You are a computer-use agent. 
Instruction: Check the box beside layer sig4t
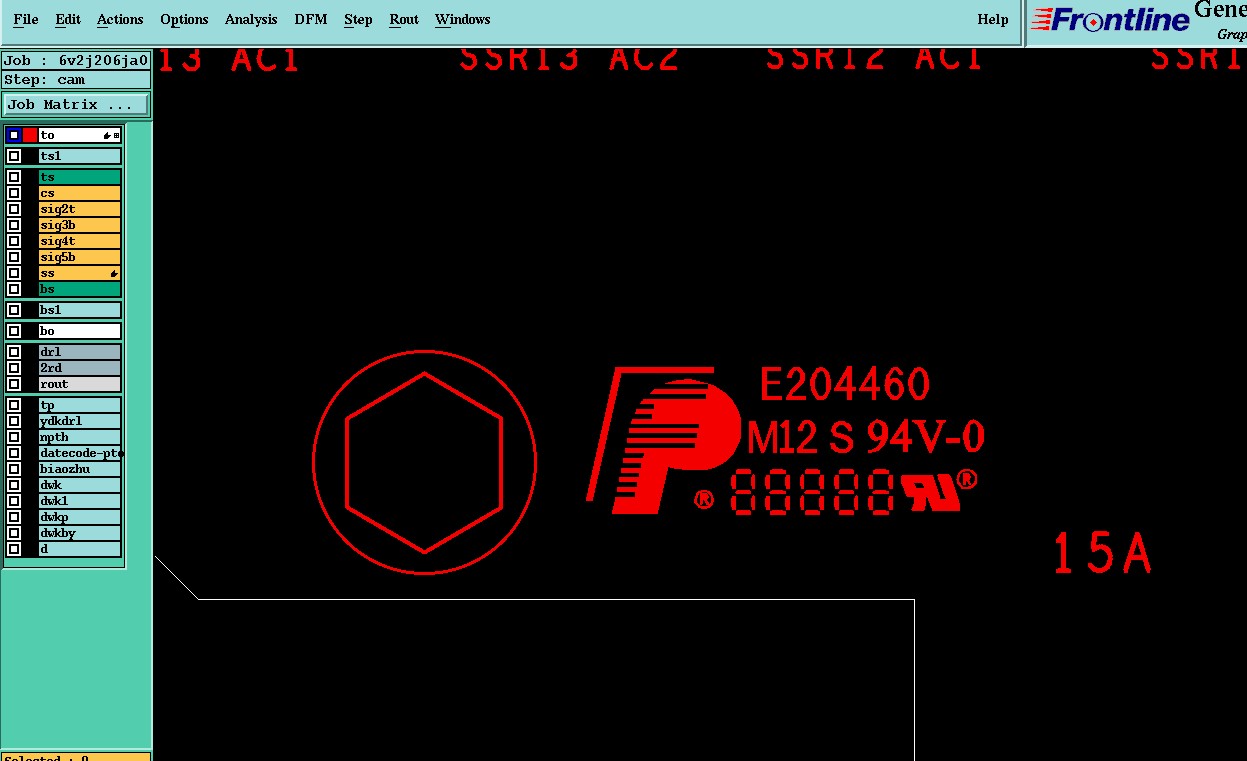(14, 241)
